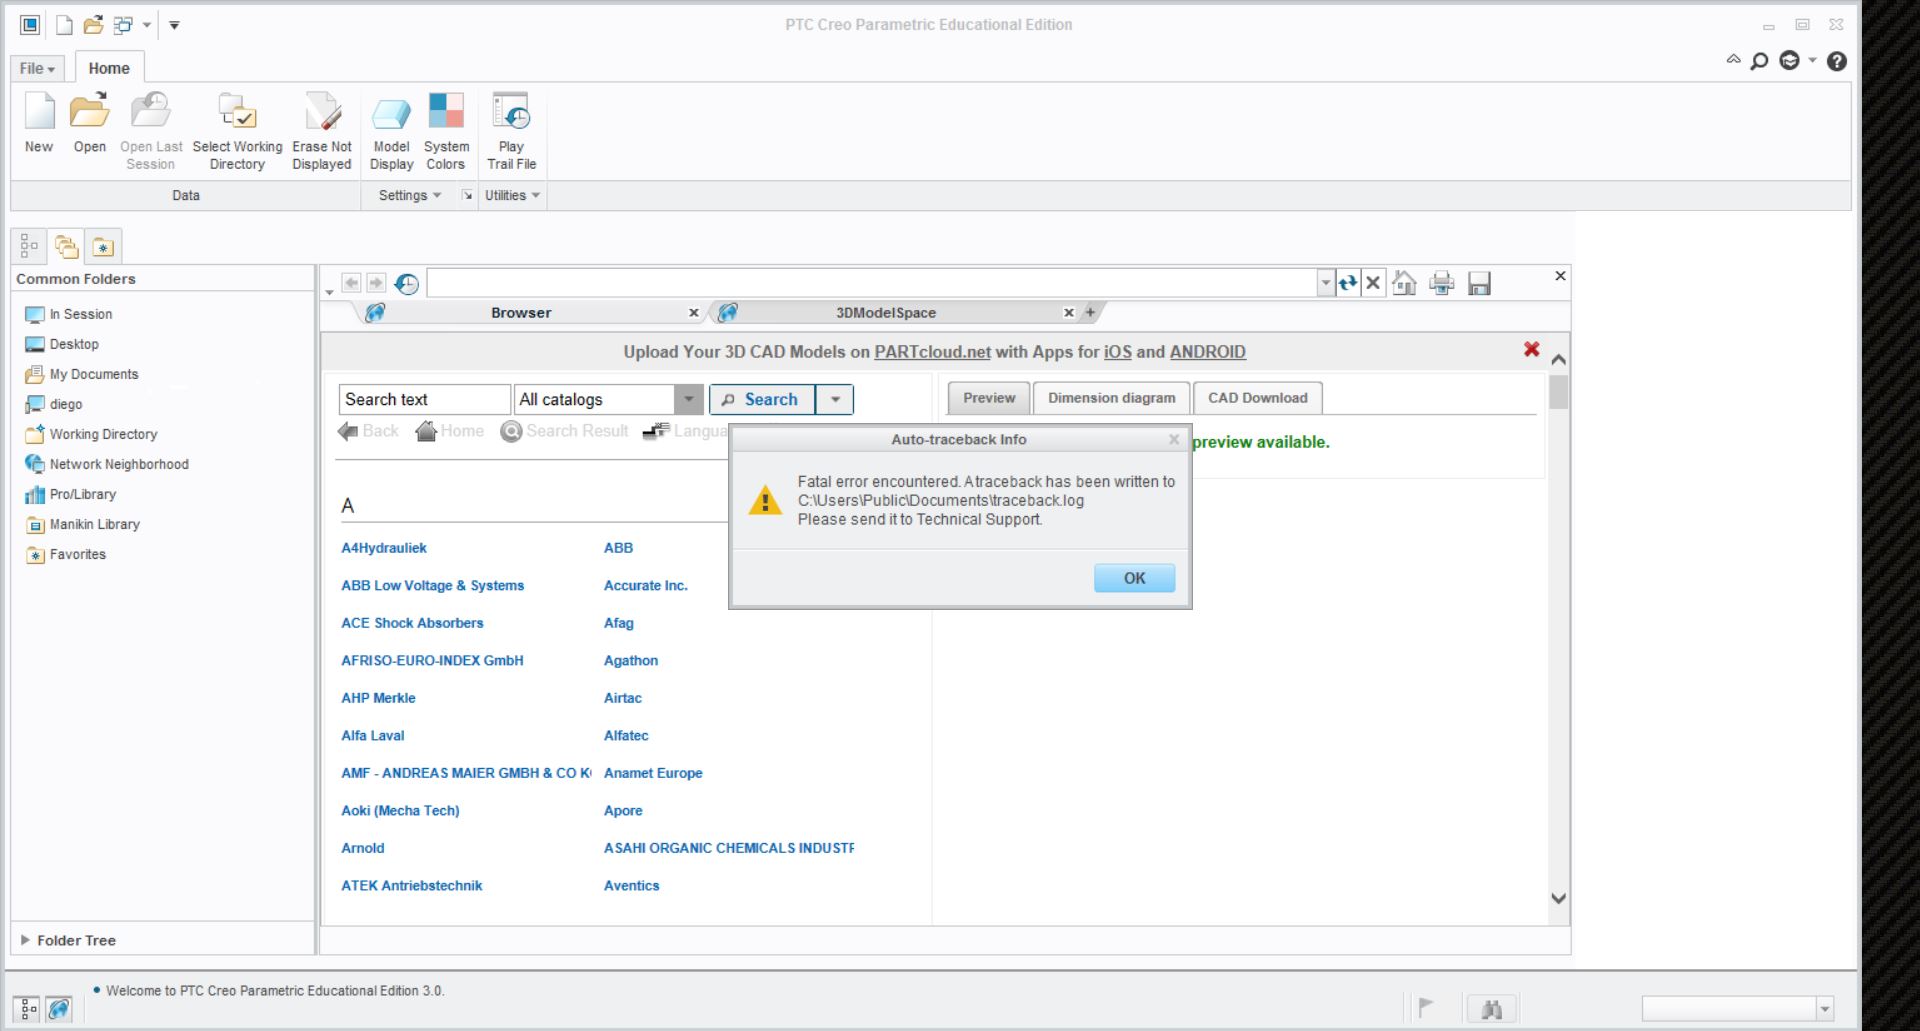1920x1031 pixels.
Task: Click the Search button
Action: (x=762, y=399)
